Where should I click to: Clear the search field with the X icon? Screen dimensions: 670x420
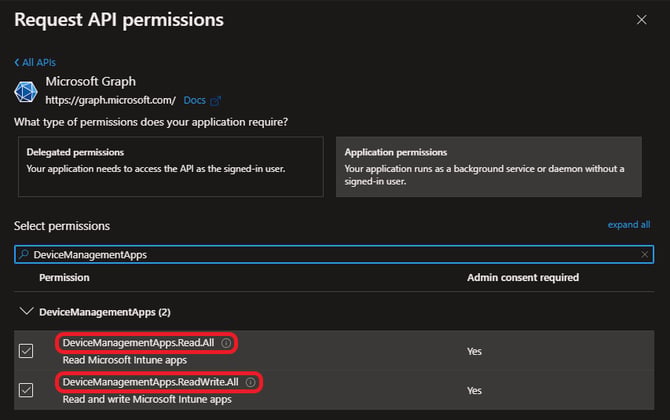coord(644,255)
